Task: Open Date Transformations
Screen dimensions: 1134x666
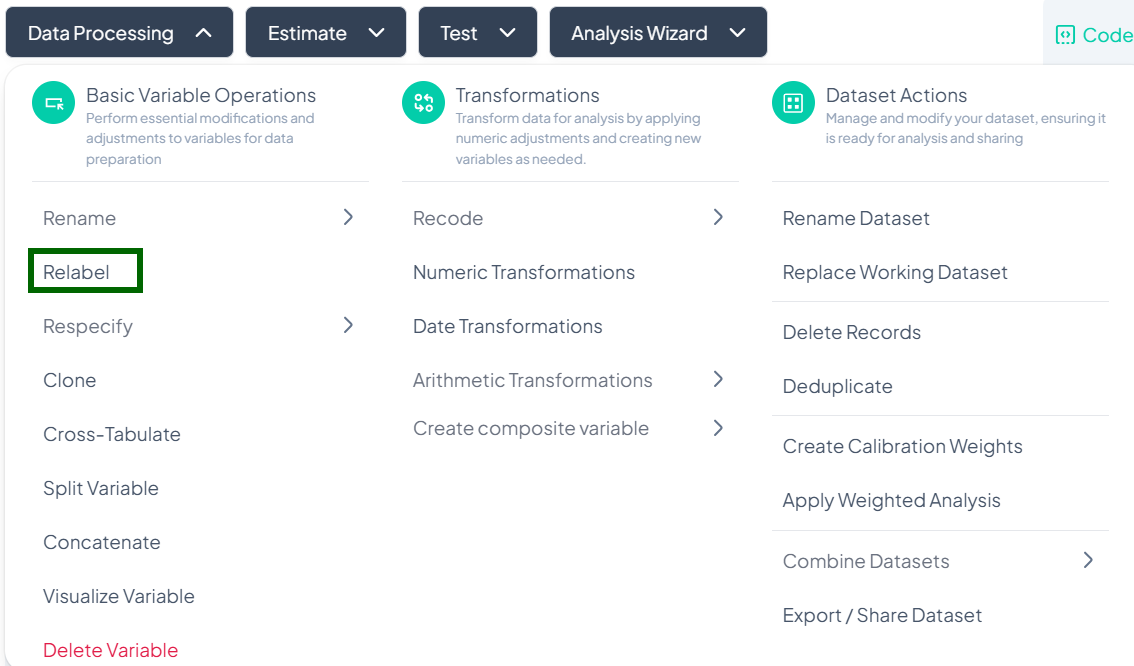Action: [507, 326]
